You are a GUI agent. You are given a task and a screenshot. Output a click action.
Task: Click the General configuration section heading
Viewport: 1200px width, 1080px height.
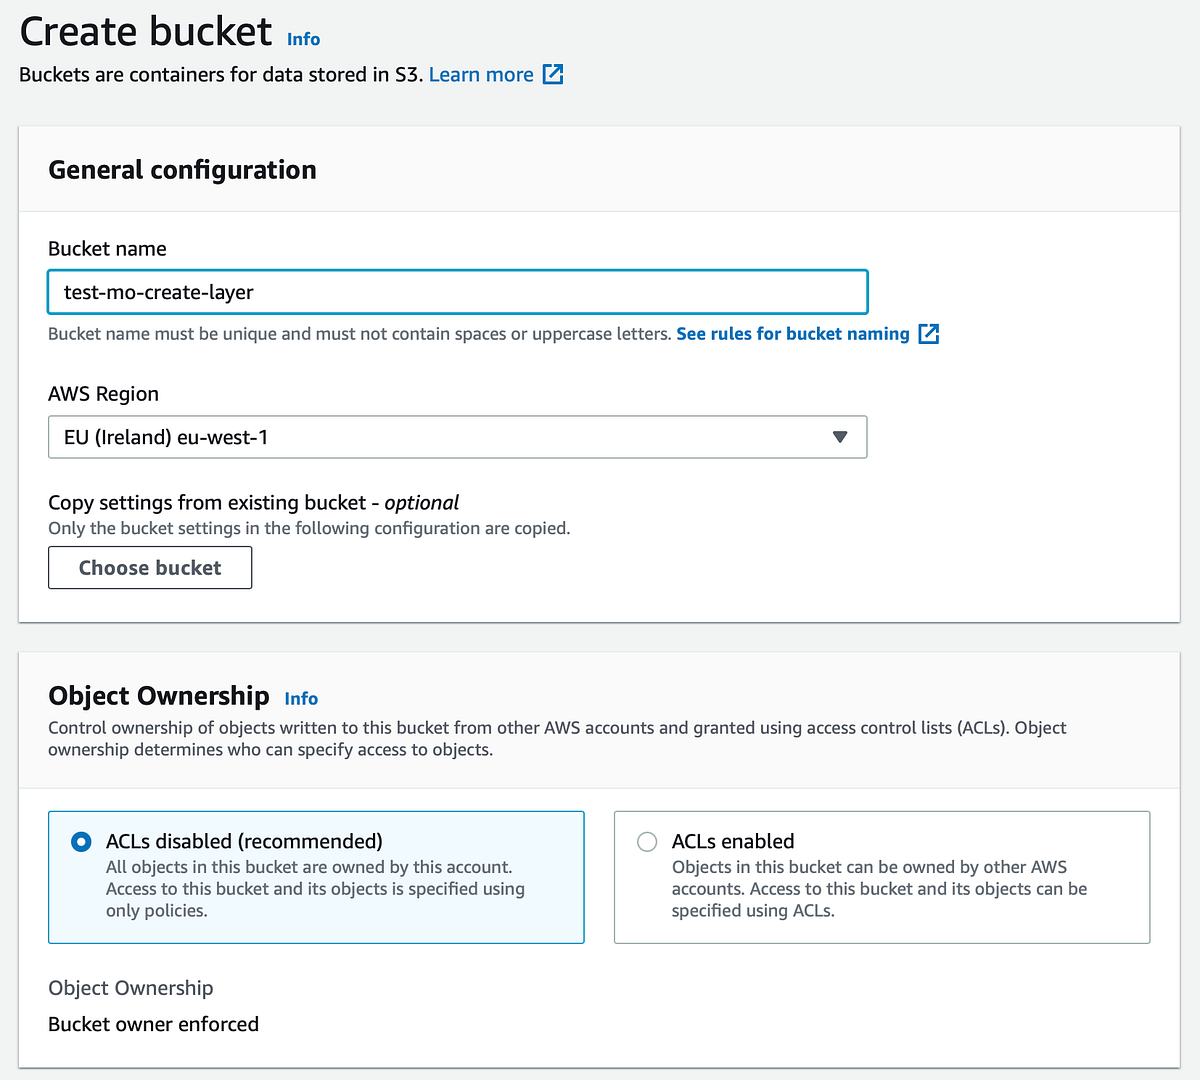182,170
